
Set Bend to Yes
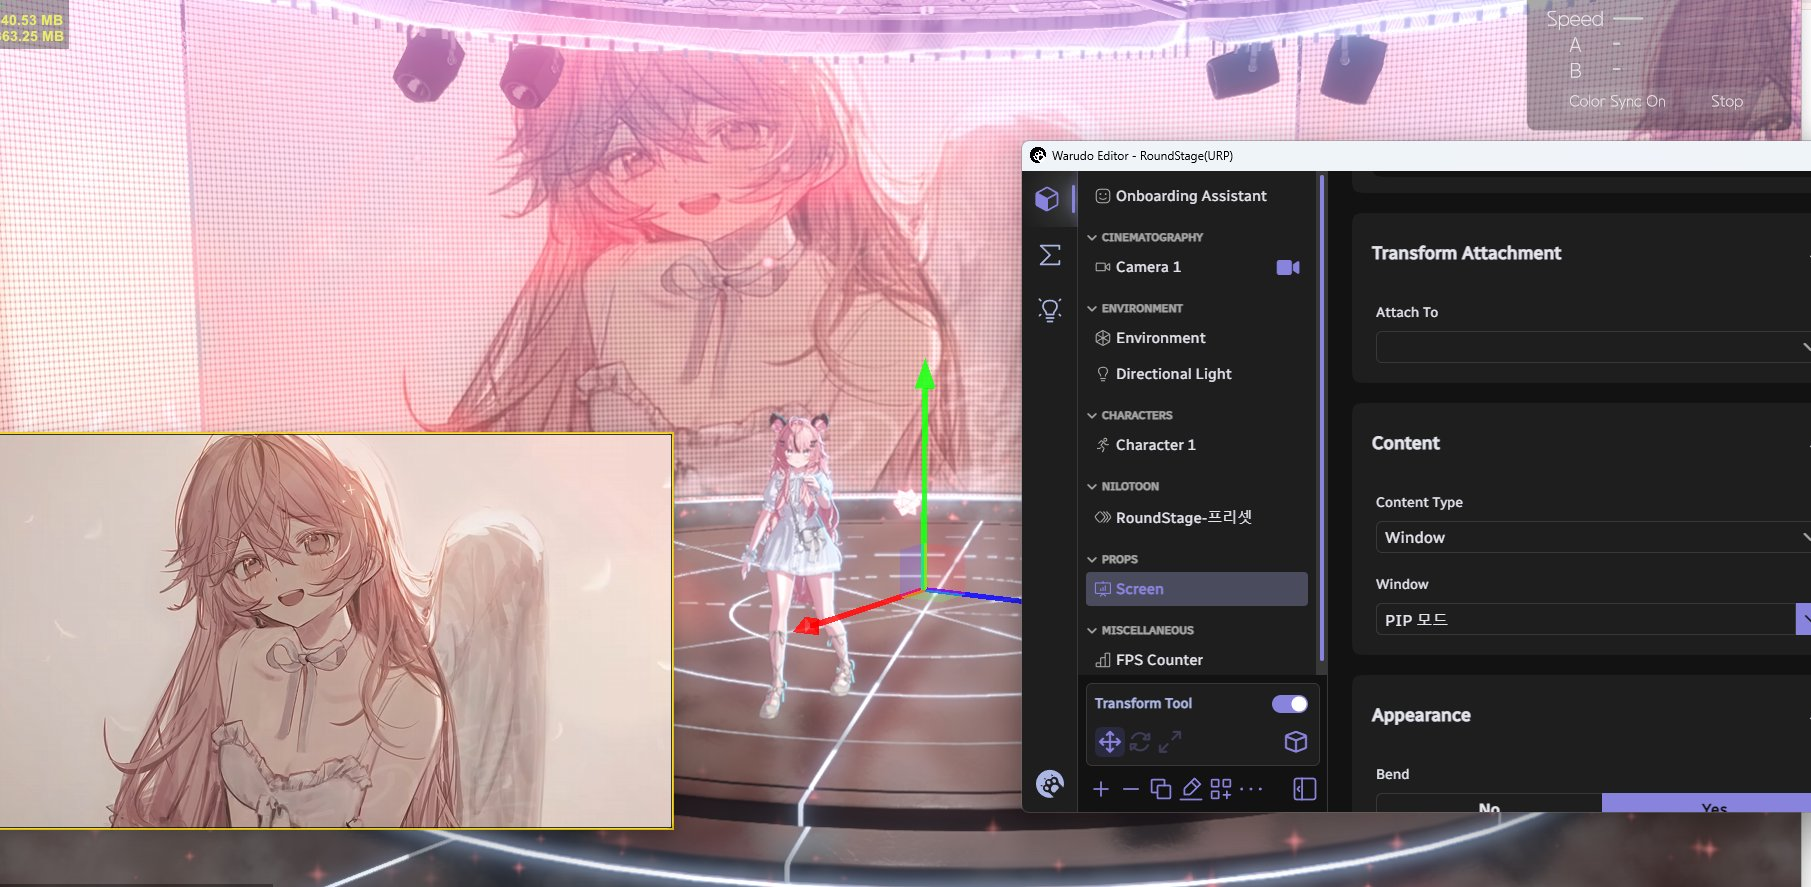(x=1706, y=804)
